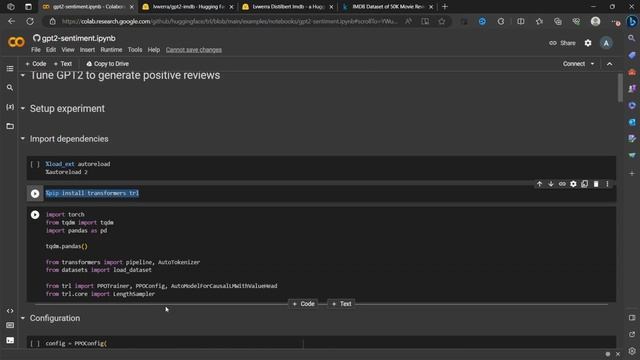Open Colab notebook settings gear

click(588, 43)
